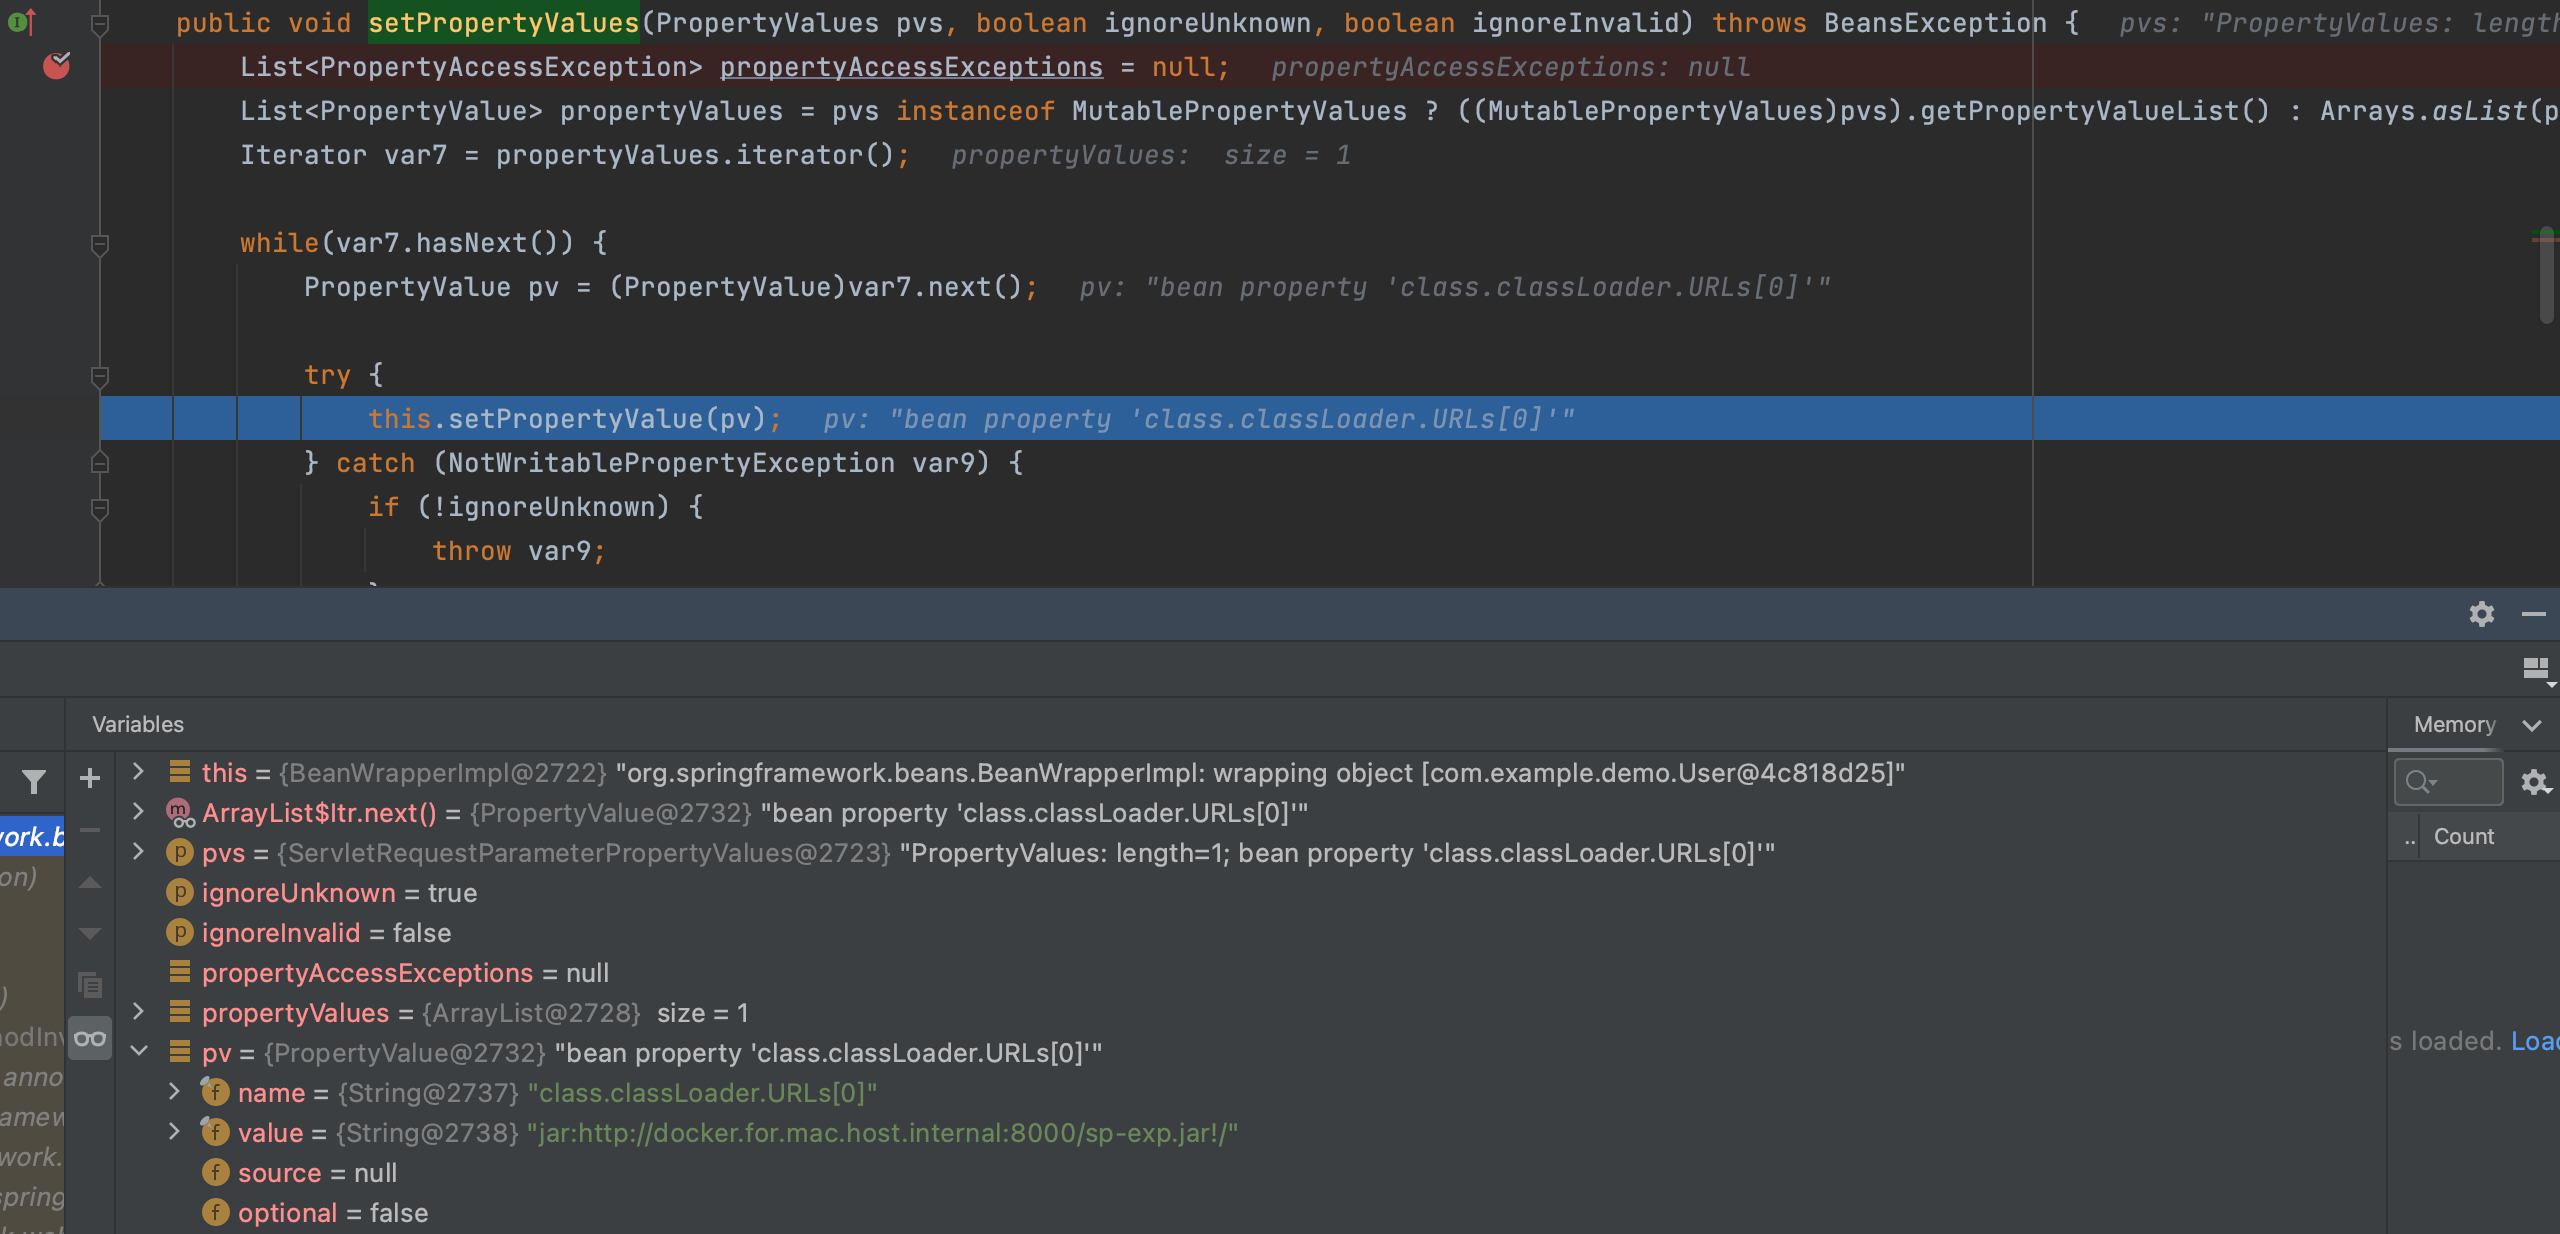Image resolution: width=2560 pixels, height=1234 pixels.
Task: Click the pvs parameter icon
Action: point(180,853)
